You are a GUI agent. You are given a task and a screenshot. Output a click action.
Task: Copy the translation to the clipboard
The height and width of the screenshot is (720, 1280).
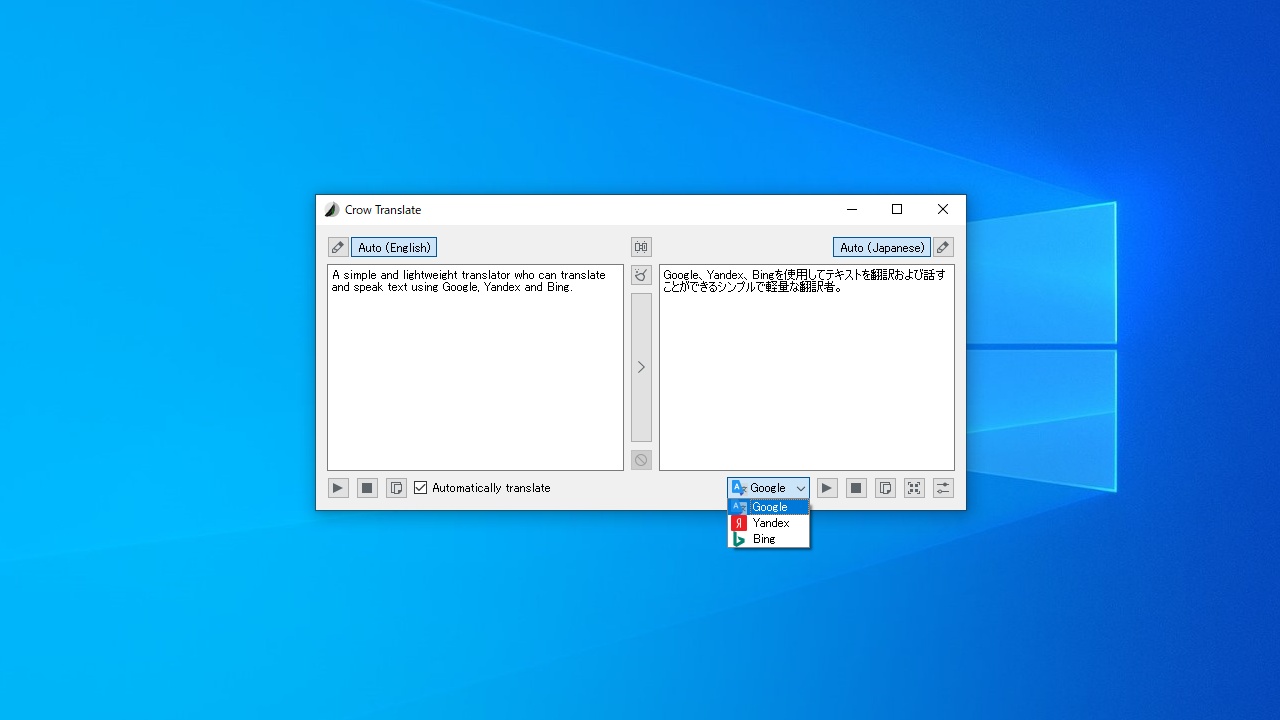pos(885,488)
